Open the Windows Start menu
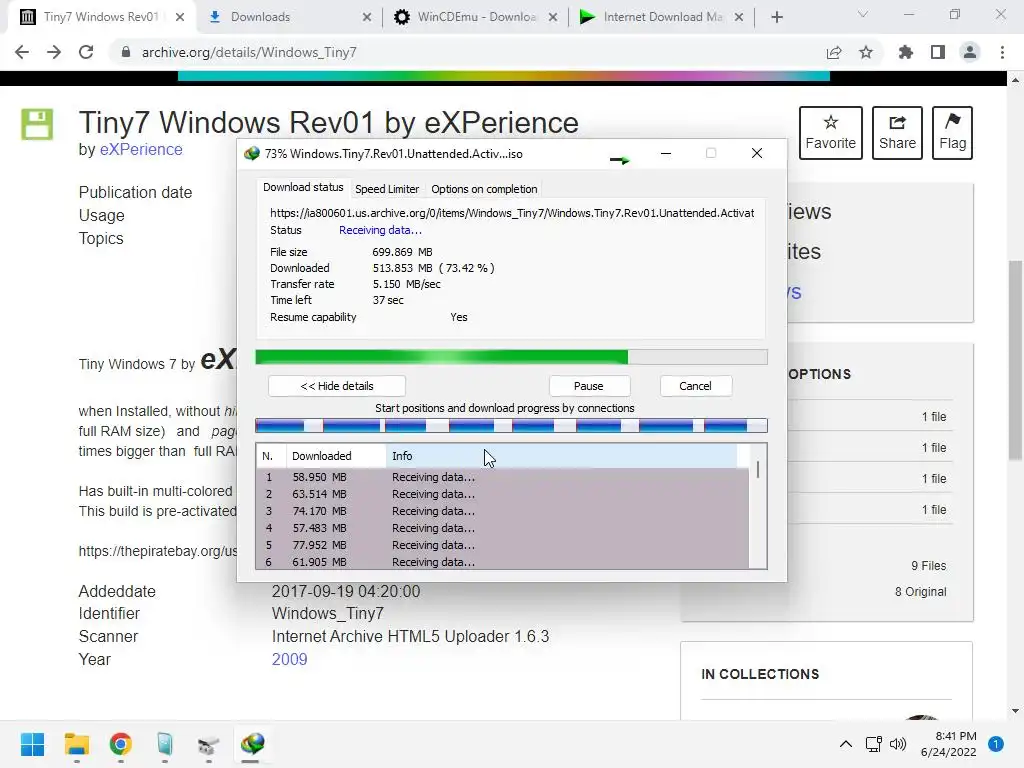The image size is (1024, 768). pos(33,744)
